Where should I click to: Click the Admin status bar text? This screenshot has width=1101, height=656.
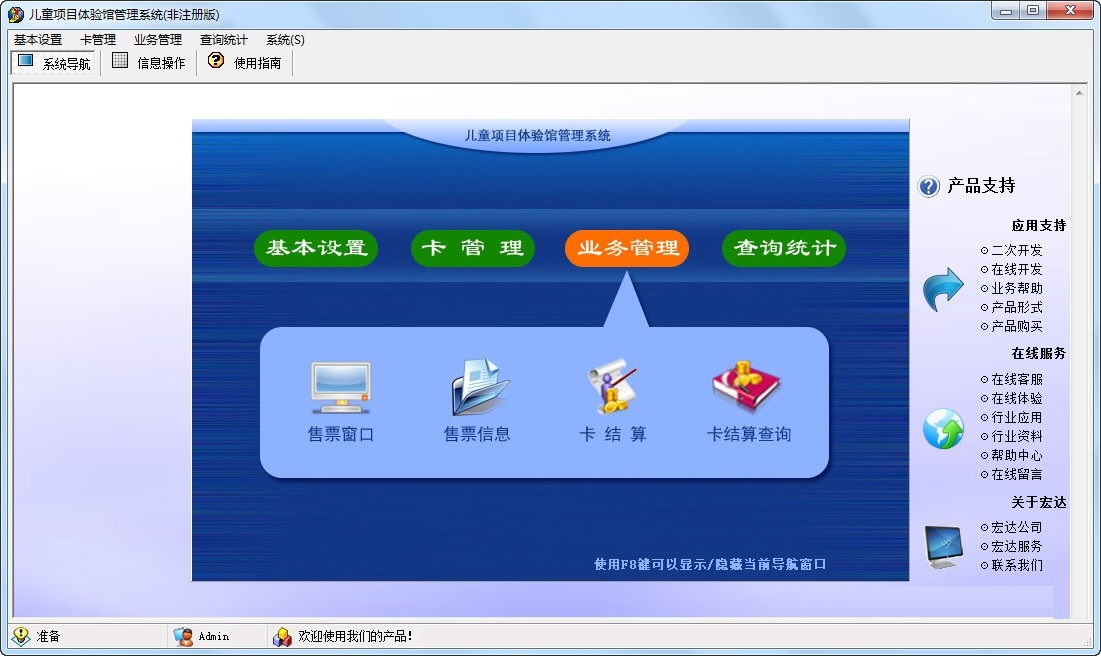[x=213, y=636]
